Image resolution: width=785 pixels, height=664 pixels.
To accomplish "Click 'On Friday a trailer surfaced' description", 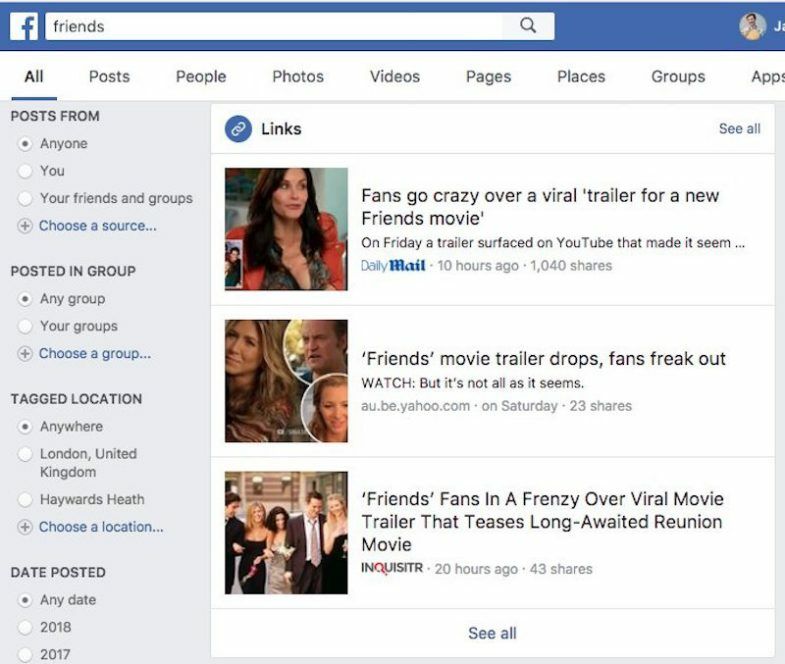I will tap(553, 243).
